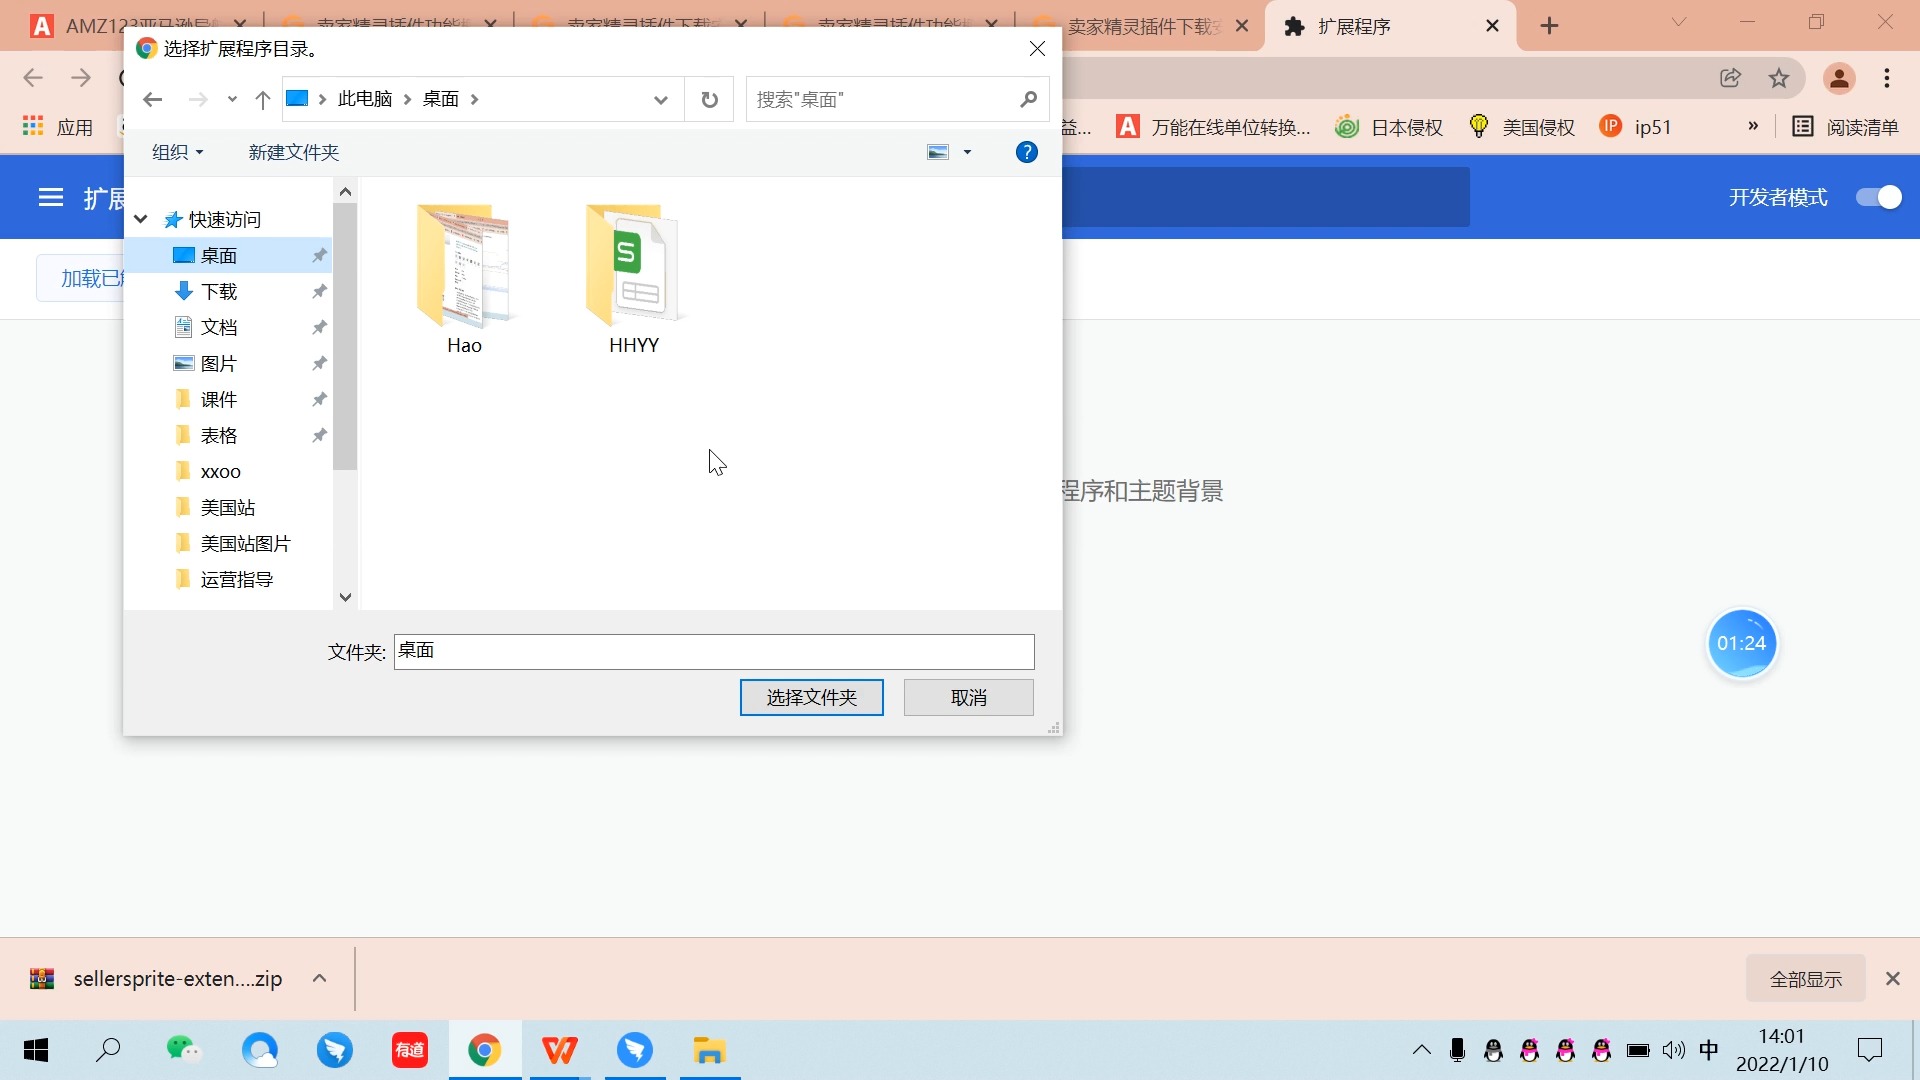Collapse the 快速访问 tree section
Viewport: 1920px width, 1080px height.
tap(141, 219)
